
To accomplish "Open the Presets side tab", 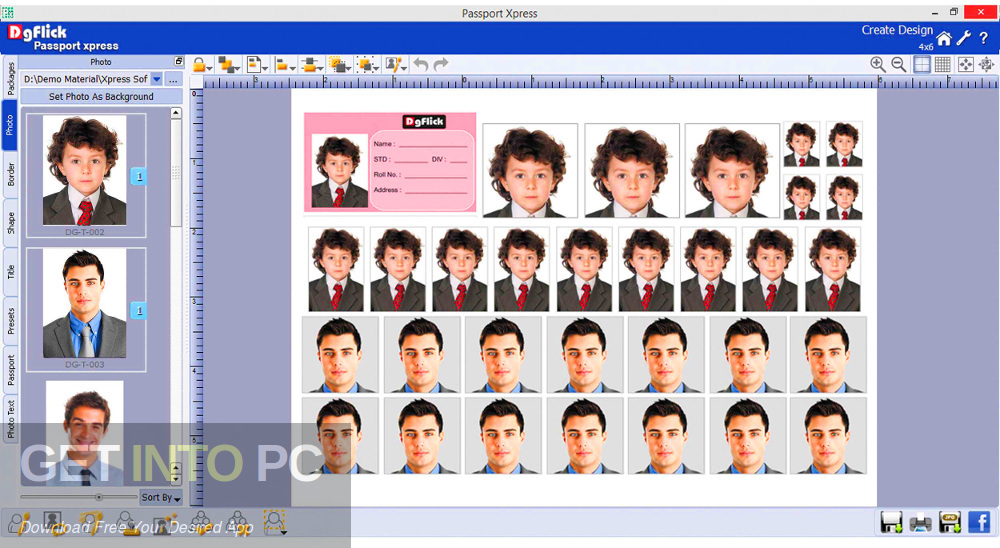I will [10, 321].
